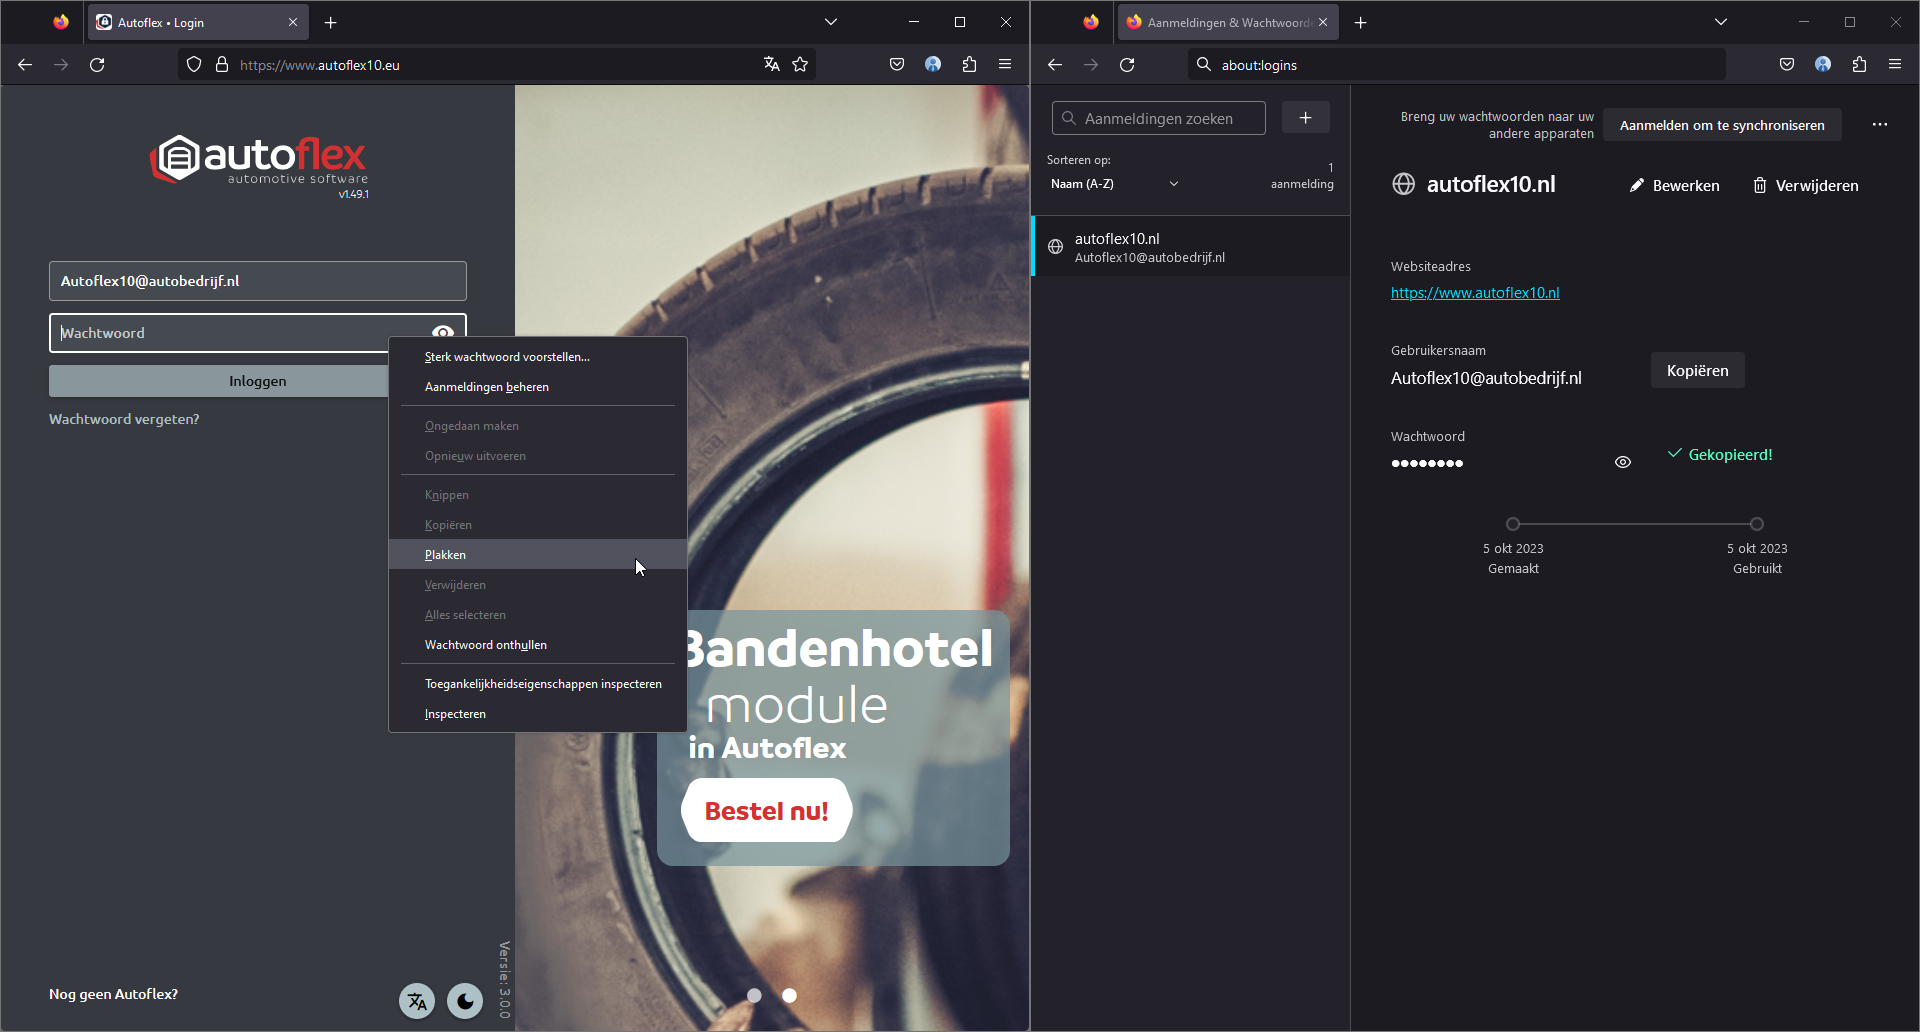Open the Pocket icon in right browser
Screen dimensions: 1920x1032
[x=1787, y=65]
